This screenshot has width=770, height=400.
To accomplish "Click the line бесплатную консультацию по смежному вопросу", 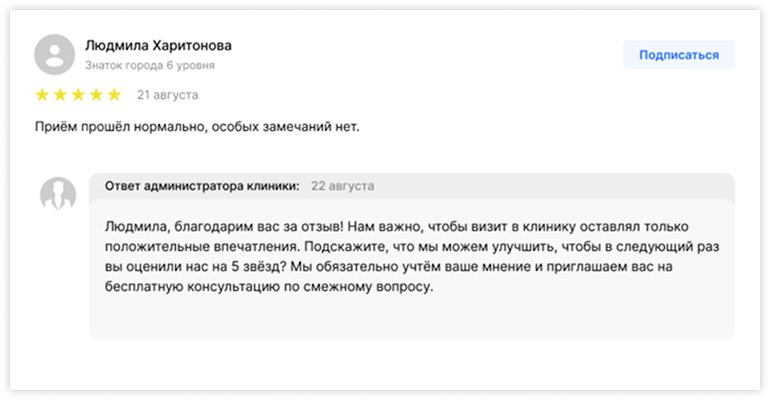I will click(270, 287).
